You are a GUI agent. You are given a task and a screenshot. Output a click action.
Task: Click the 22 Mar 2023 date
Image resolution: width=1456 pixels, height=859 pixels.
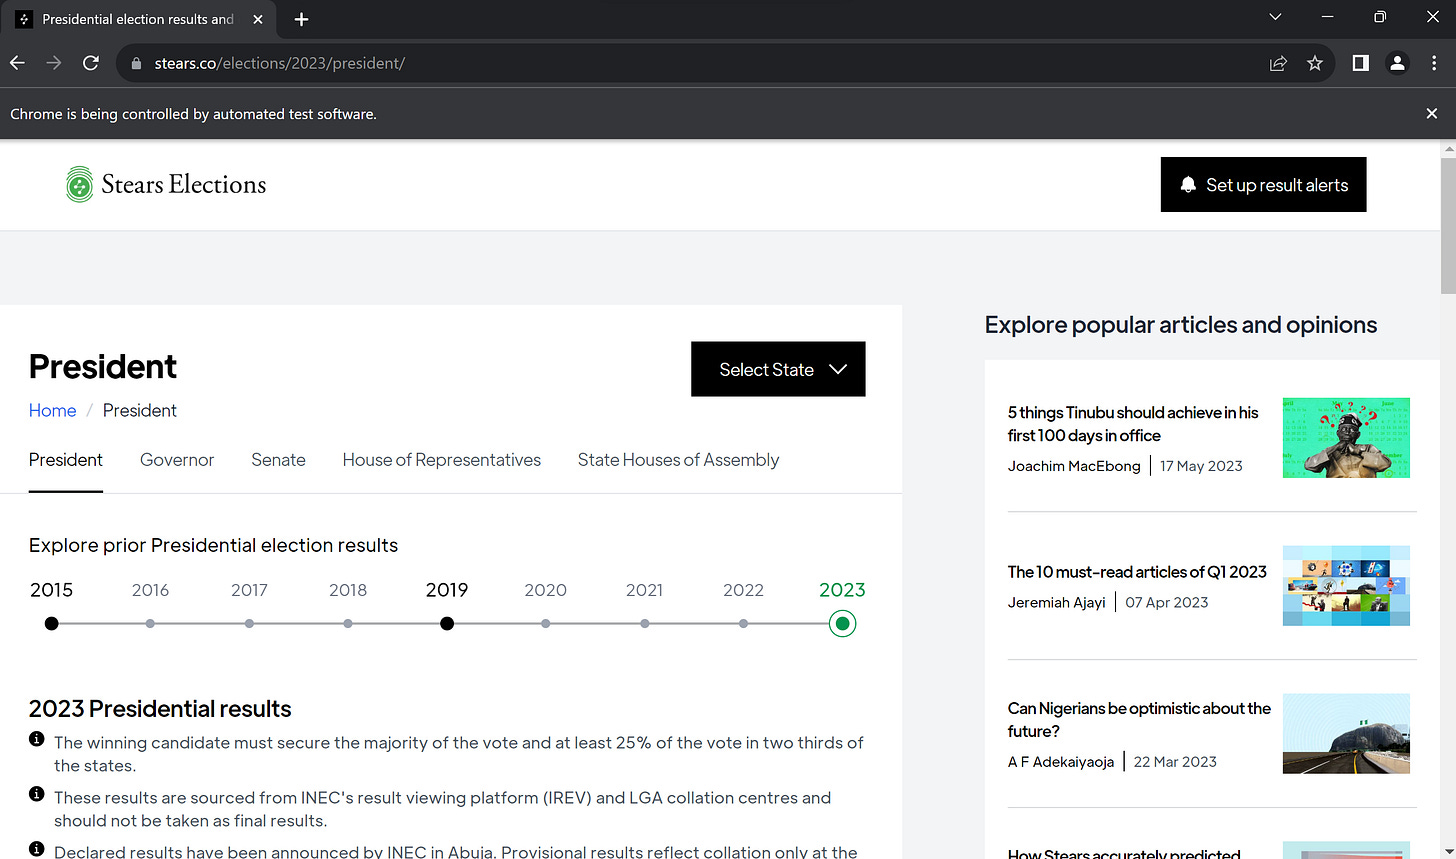[x=1175, y=762]
